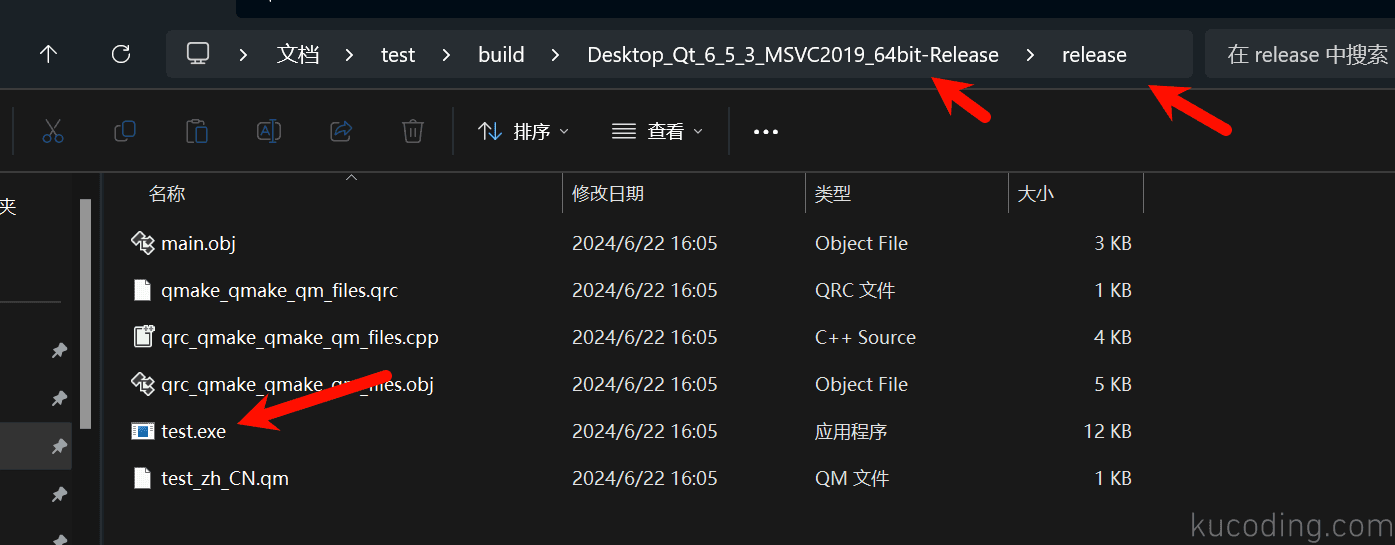This screenshot has width=1395, height=545.
Task: Open the 排序 sort dropdown
Action: tap(523, 131)
